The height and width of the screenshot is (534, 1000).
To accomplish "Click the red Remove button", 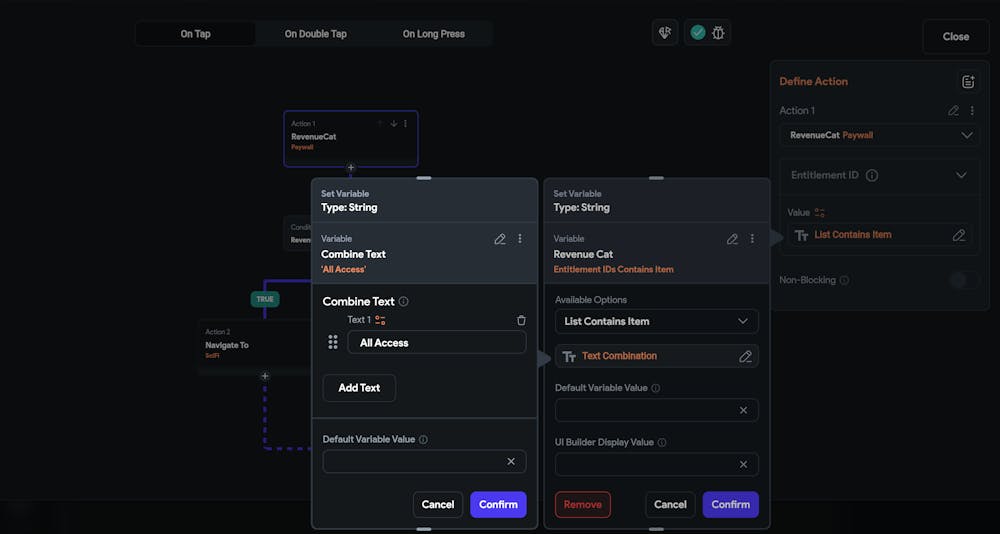I will coord(582,505).
